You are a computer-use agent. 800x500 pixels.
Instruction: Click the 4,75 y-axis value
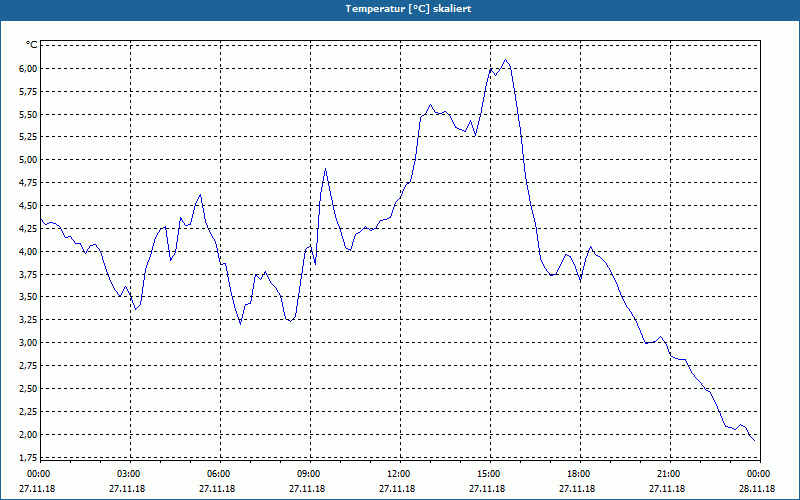coord(29,183)
